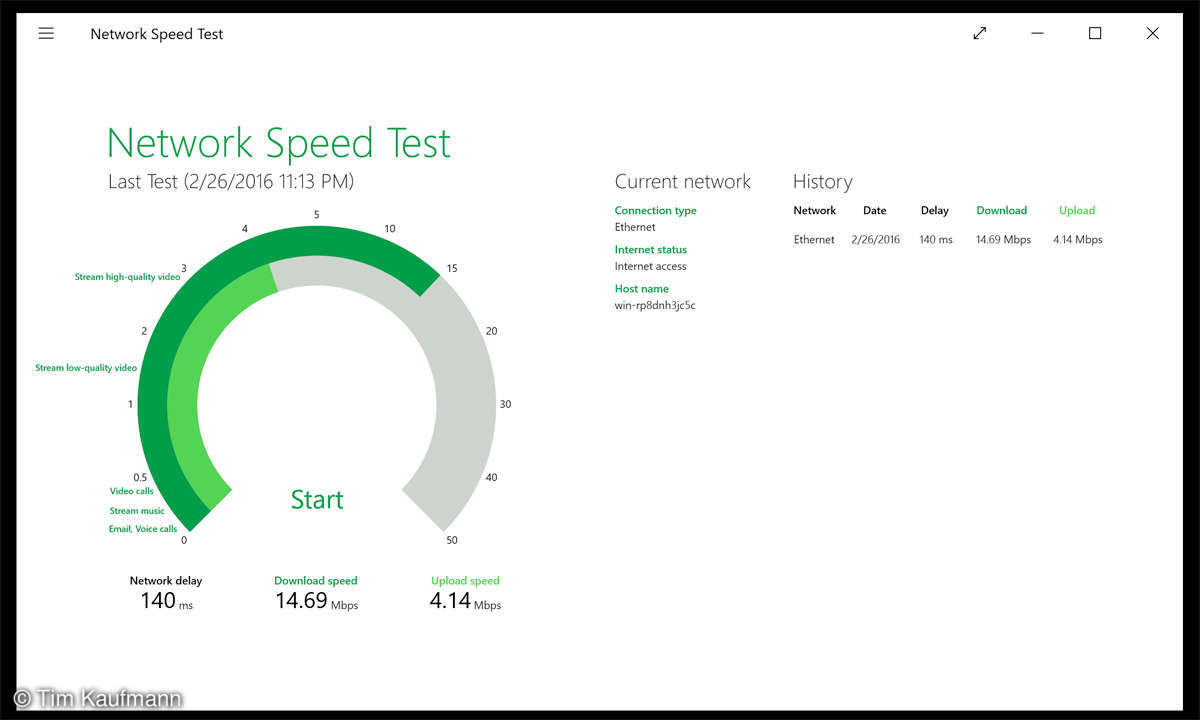This screenshot has height=720, width=1200.
Task: Click the Last Test timestamp text
Action: [231, 181]
